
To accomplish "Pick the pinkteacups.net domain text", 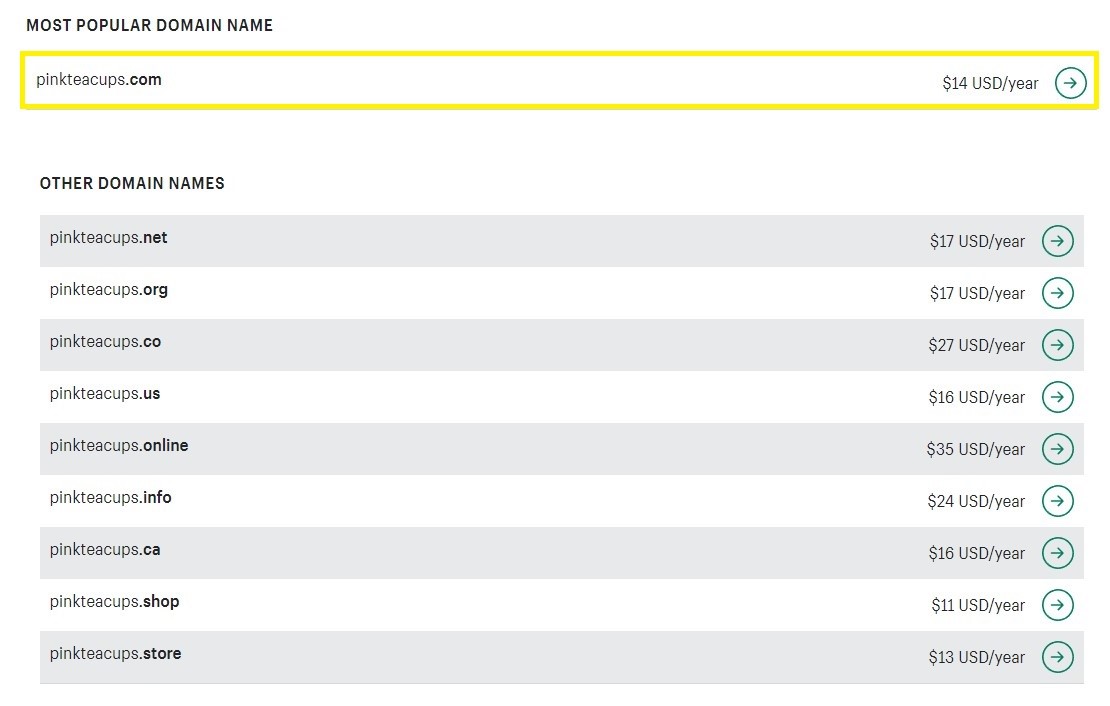I will coord(108,238).
